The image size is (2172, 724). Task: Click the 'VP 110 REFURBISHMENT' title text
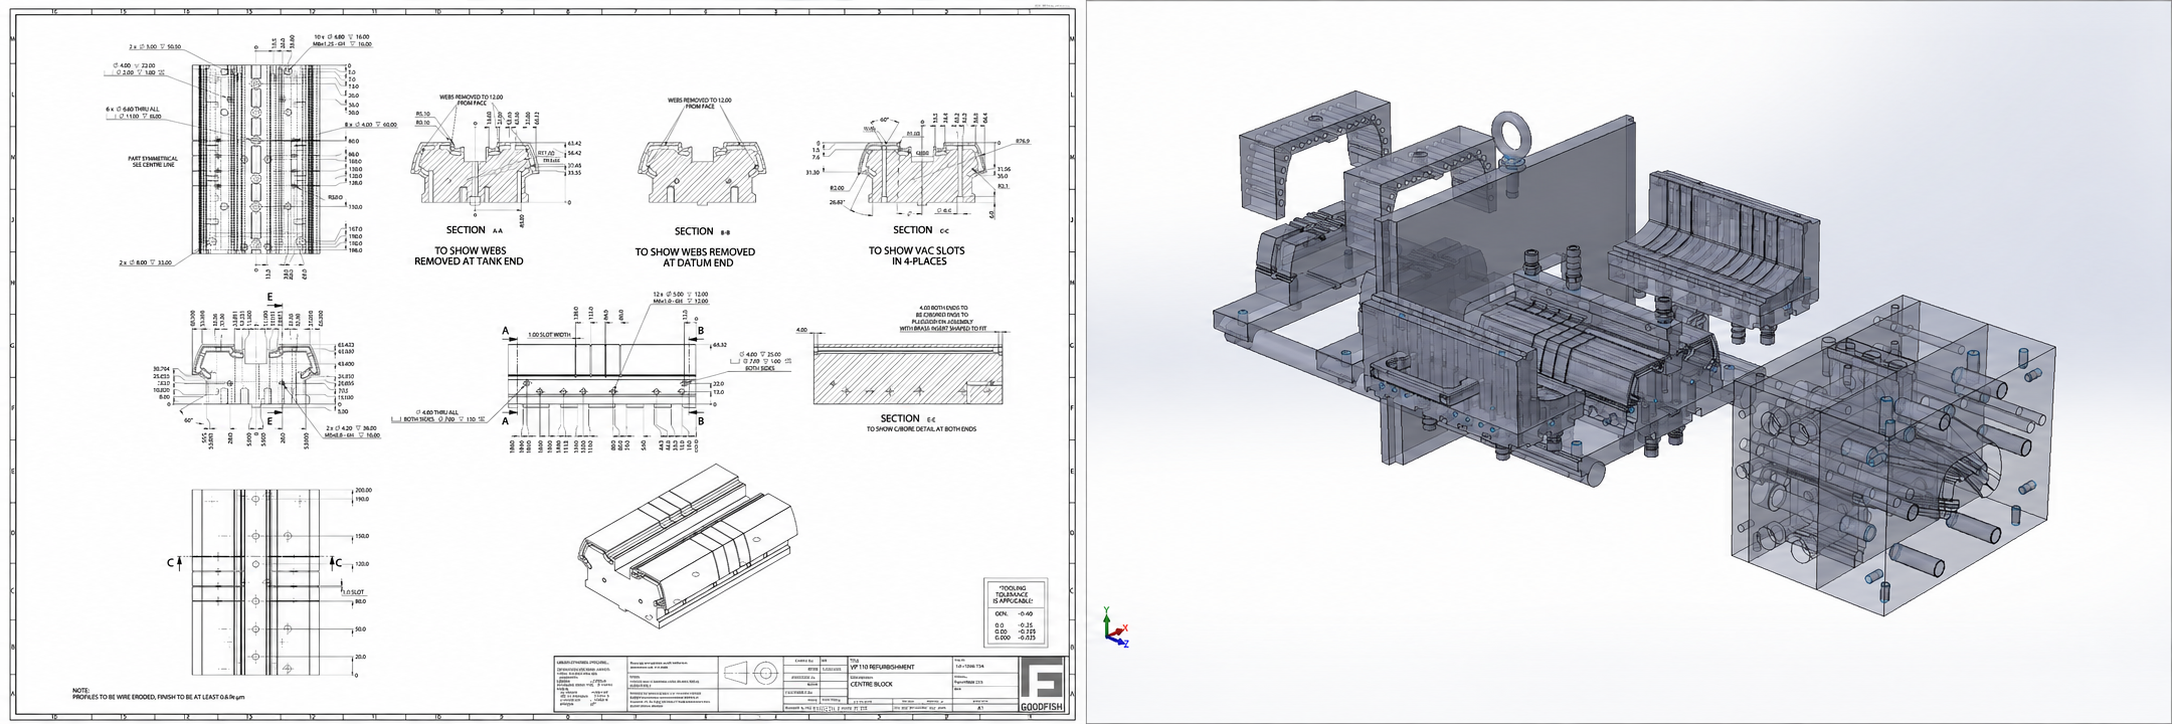(x=882, y=667)
